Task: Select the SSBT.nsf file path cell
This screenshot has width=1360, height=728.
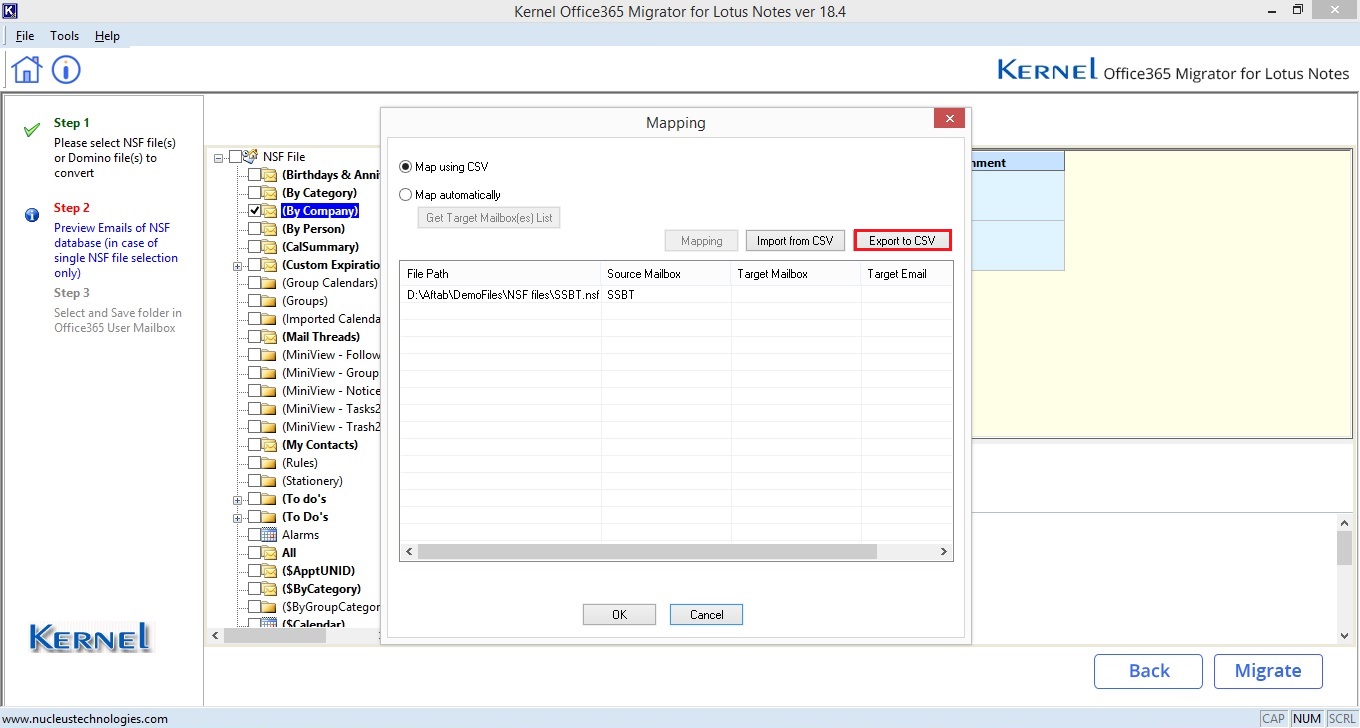Action: 501,295
